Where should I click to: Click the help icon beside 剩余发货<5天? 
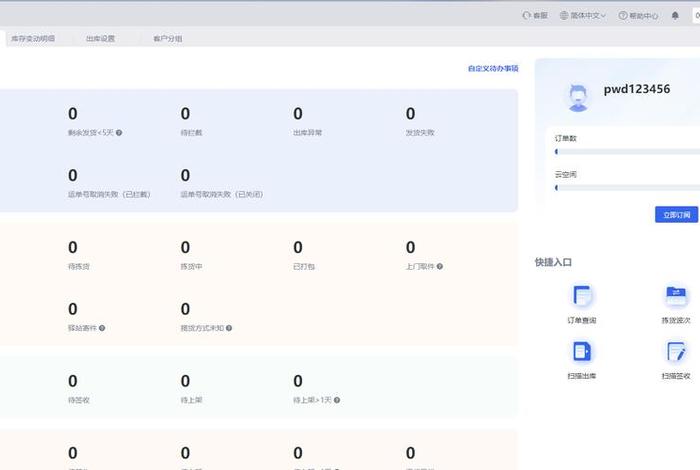(x=119, y=133)
